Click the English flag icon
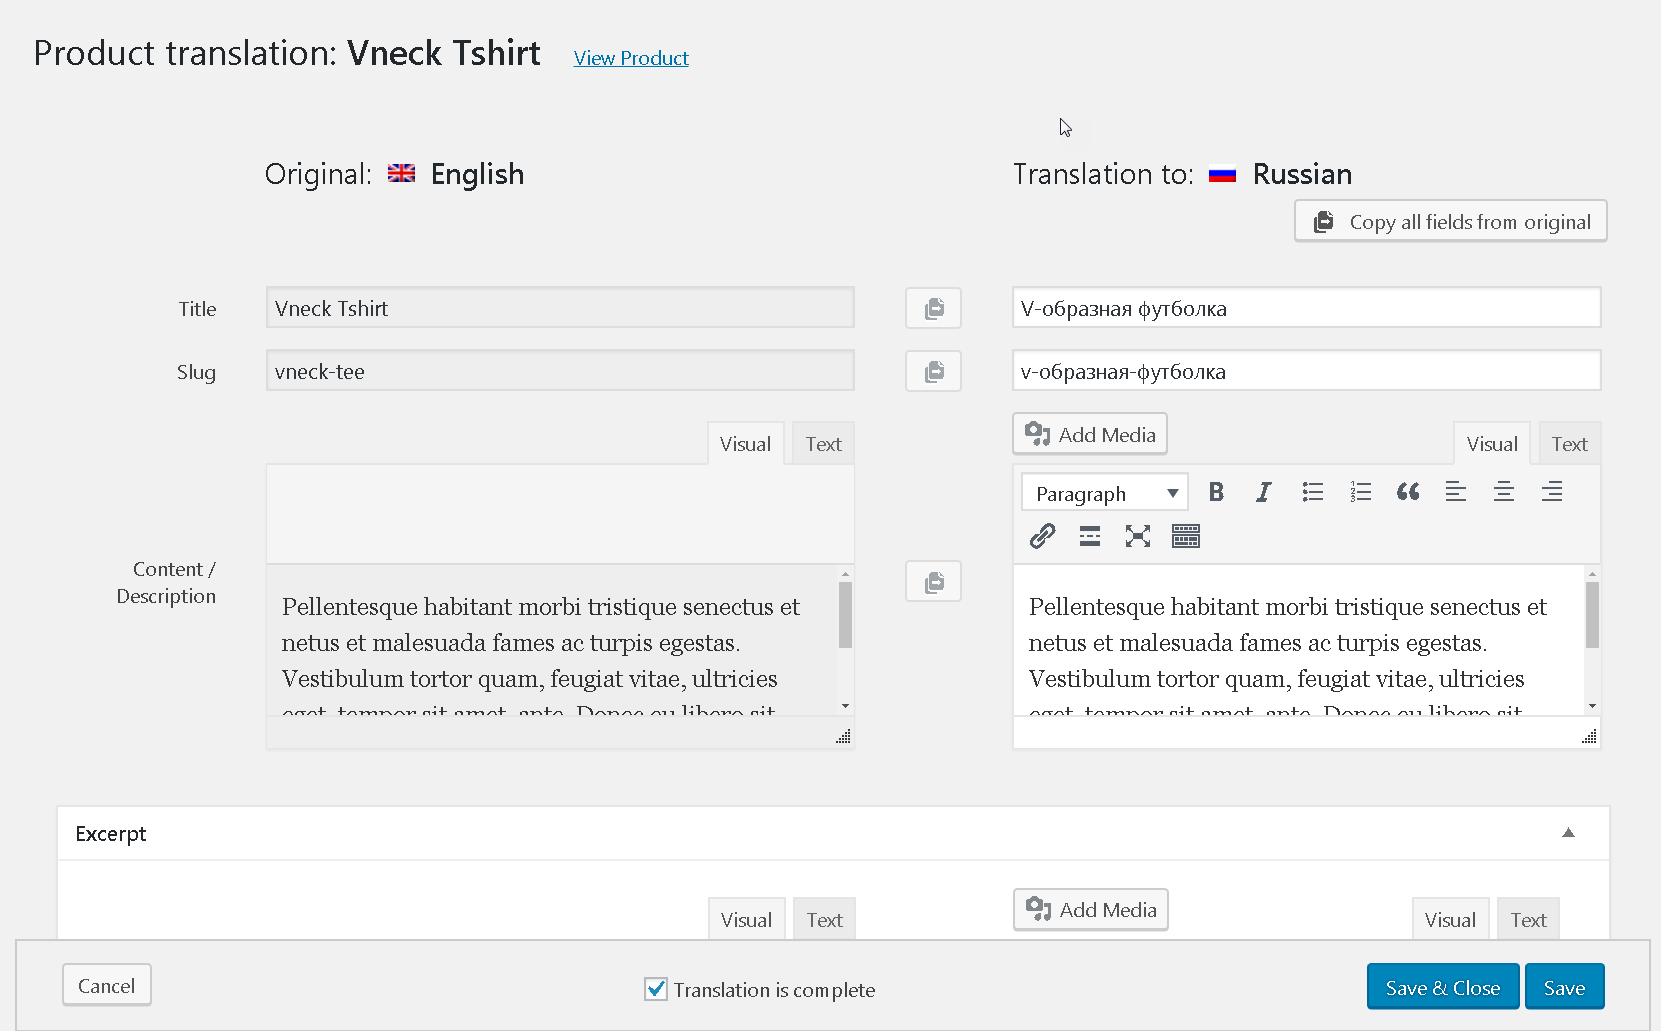Viewport: 1661px width, 1031px height. coord(402,173)
